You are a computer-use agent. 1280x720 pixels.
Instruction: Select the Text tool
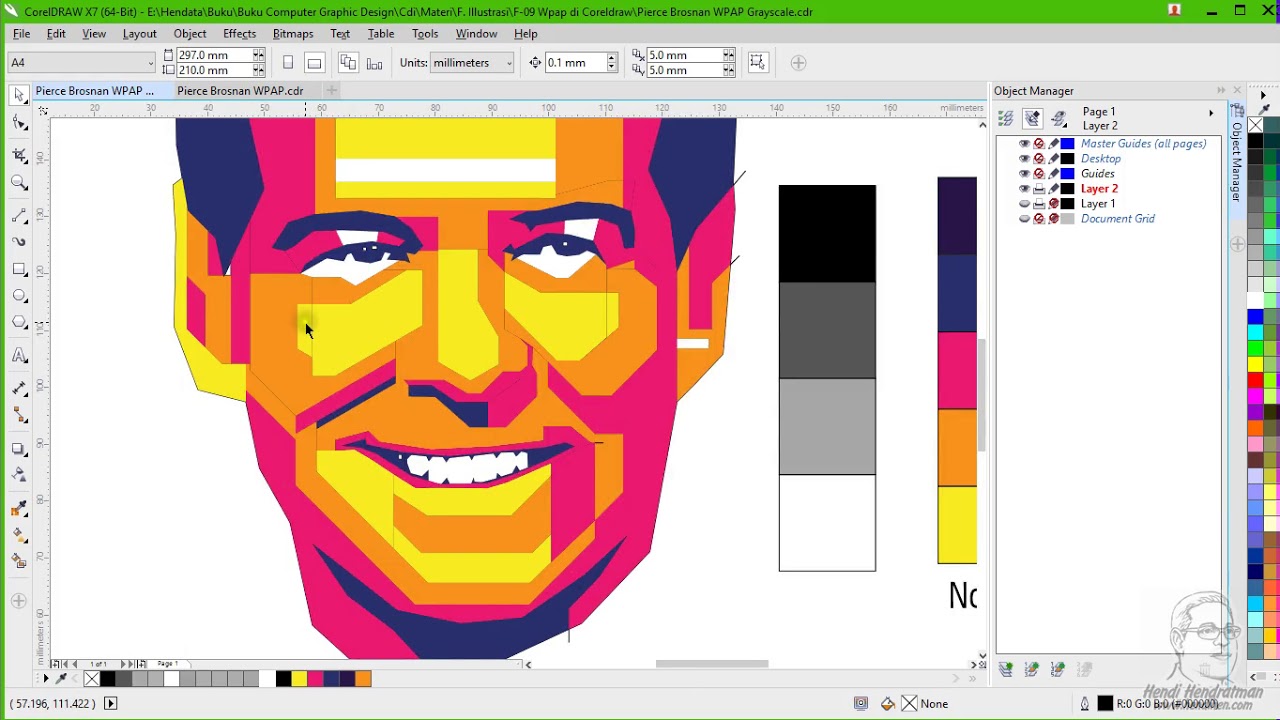pos(19,356)
